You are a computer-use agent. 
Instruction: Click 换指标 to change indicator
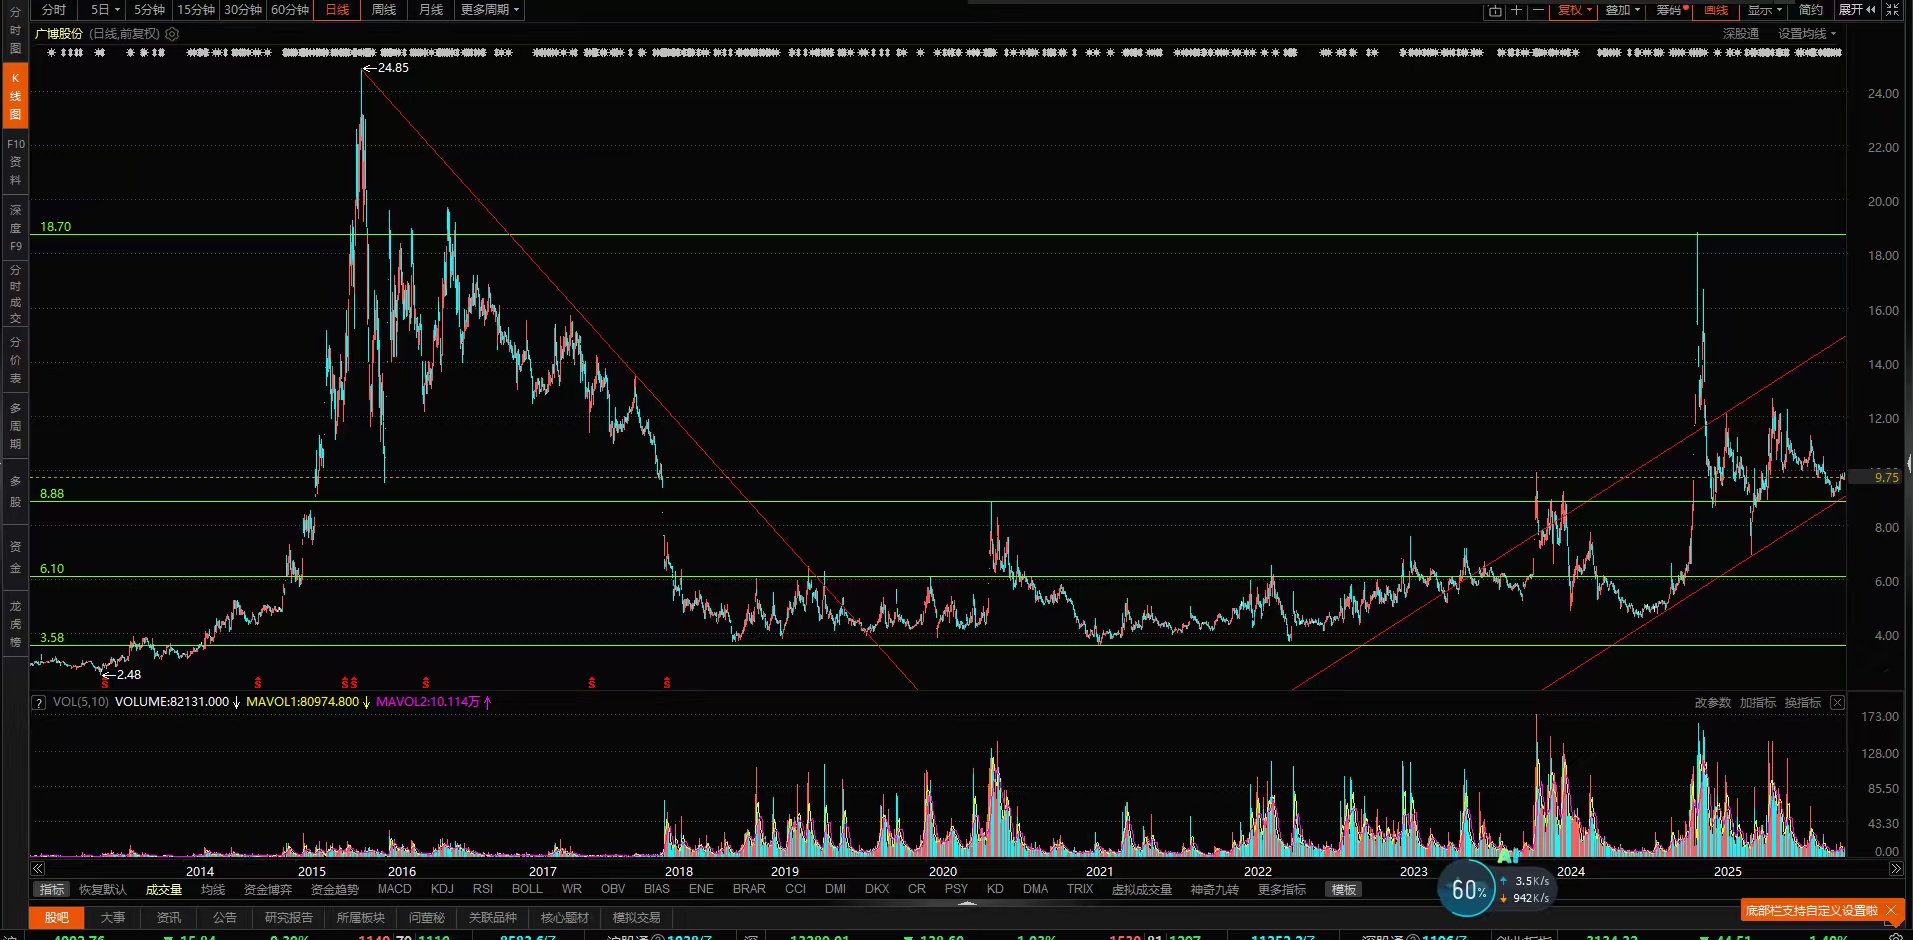(1803, 703)
